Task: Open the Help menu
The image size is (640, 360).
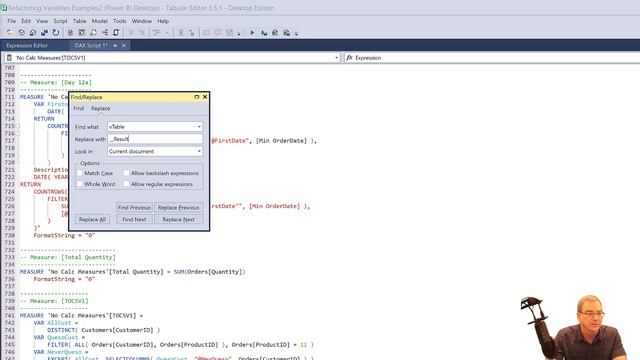Action: tap(163, 21)
